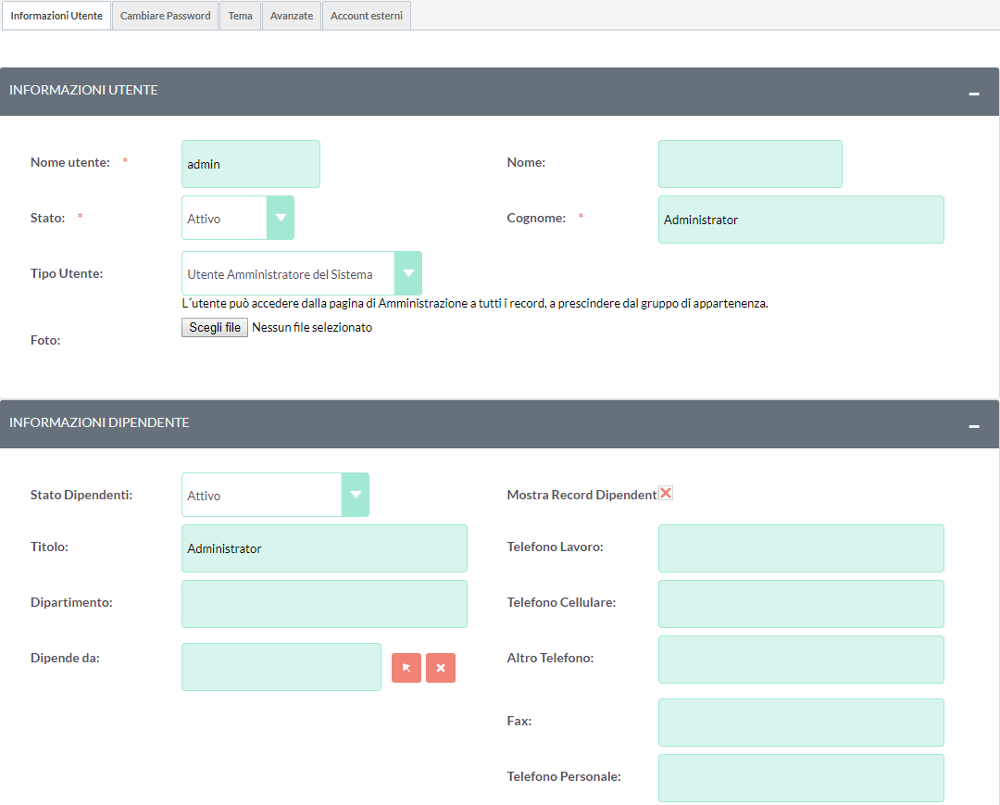
Task: Switch to the Cambiare Password tab
Action: pyautogui.click(x=165, y=16)
